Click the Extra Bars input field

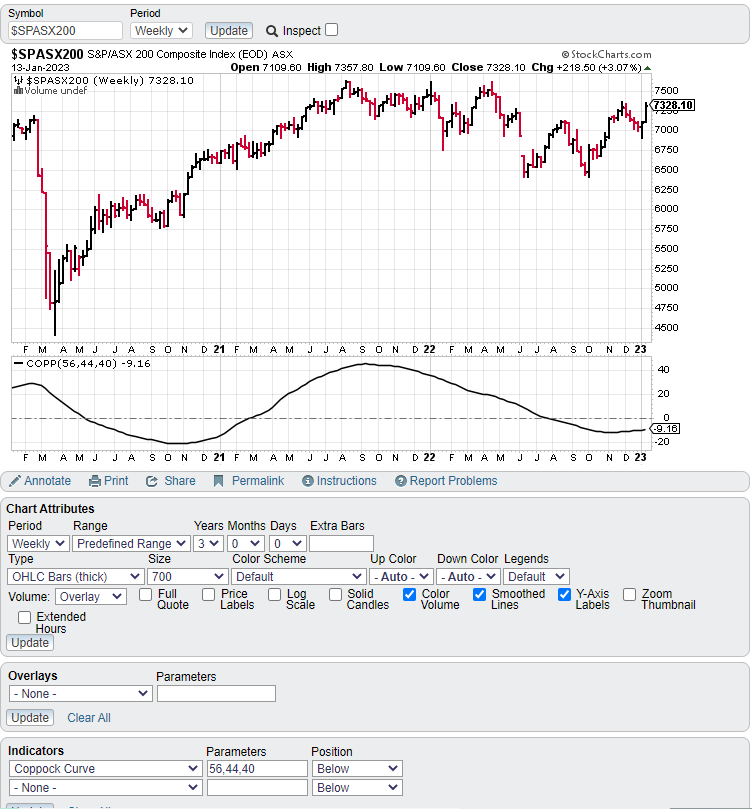pyautogui.click(x=341, y=543)
